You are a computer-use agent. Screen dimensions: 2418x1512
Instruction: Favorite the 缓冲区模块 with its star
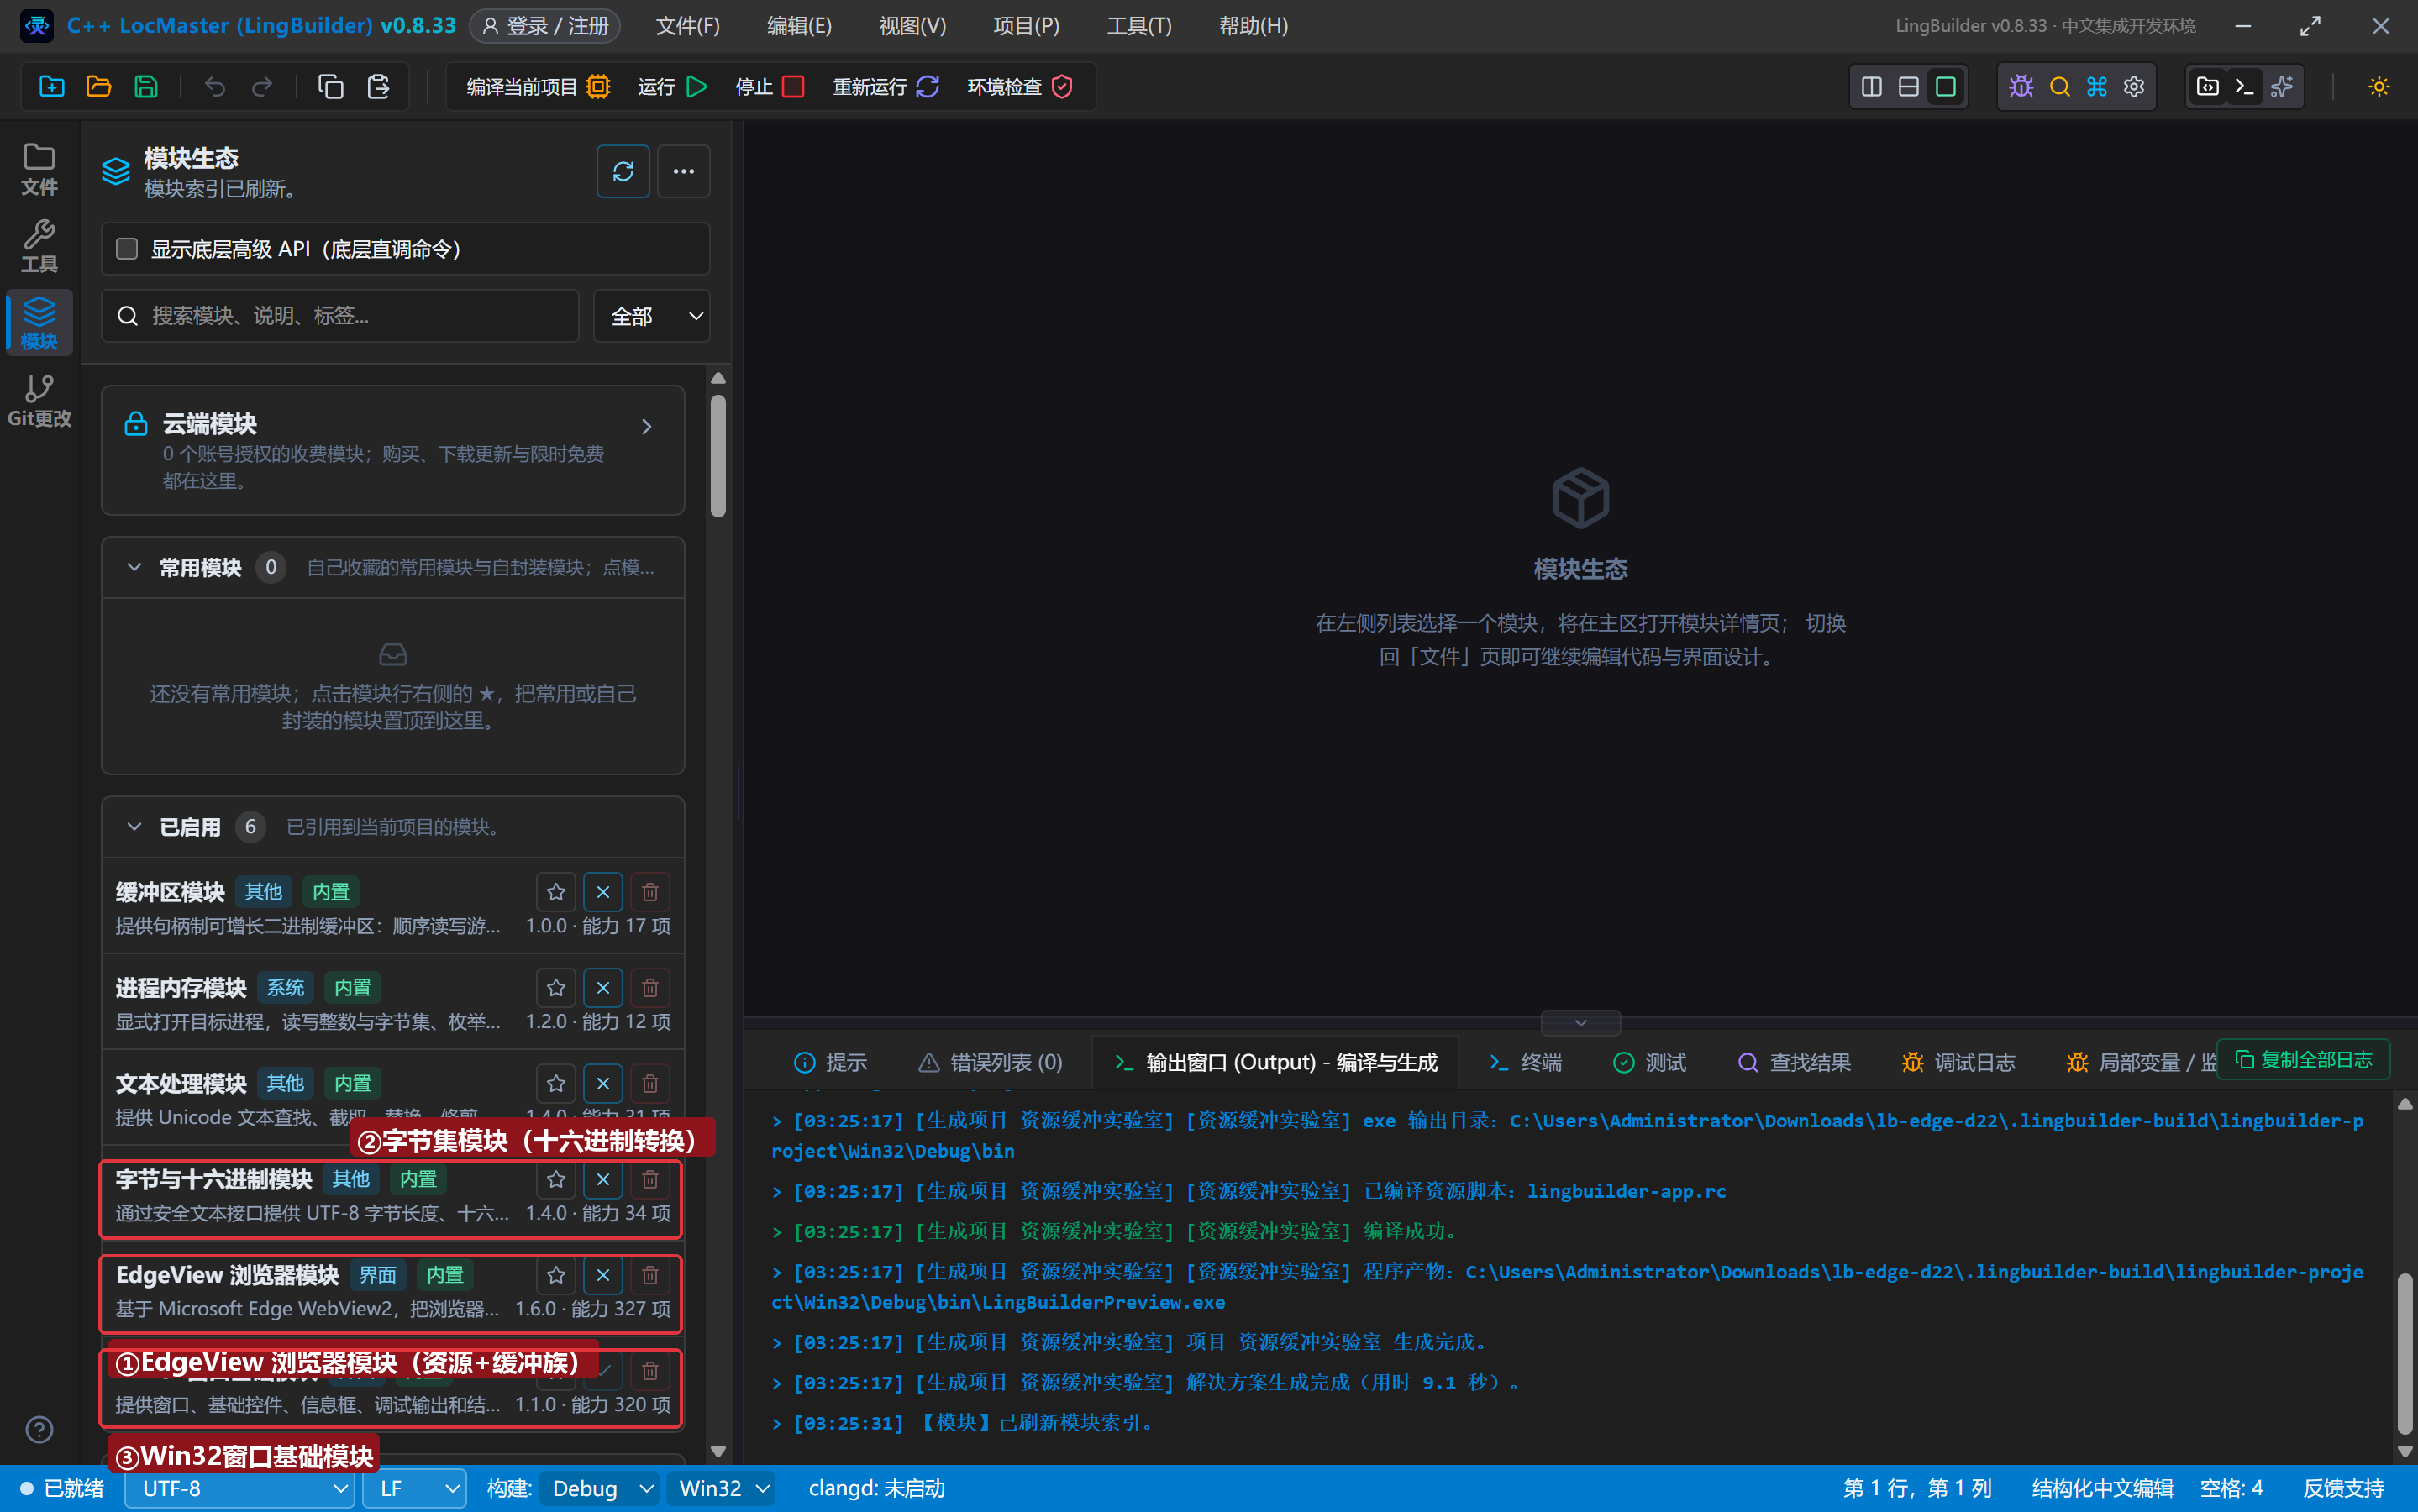556,891
